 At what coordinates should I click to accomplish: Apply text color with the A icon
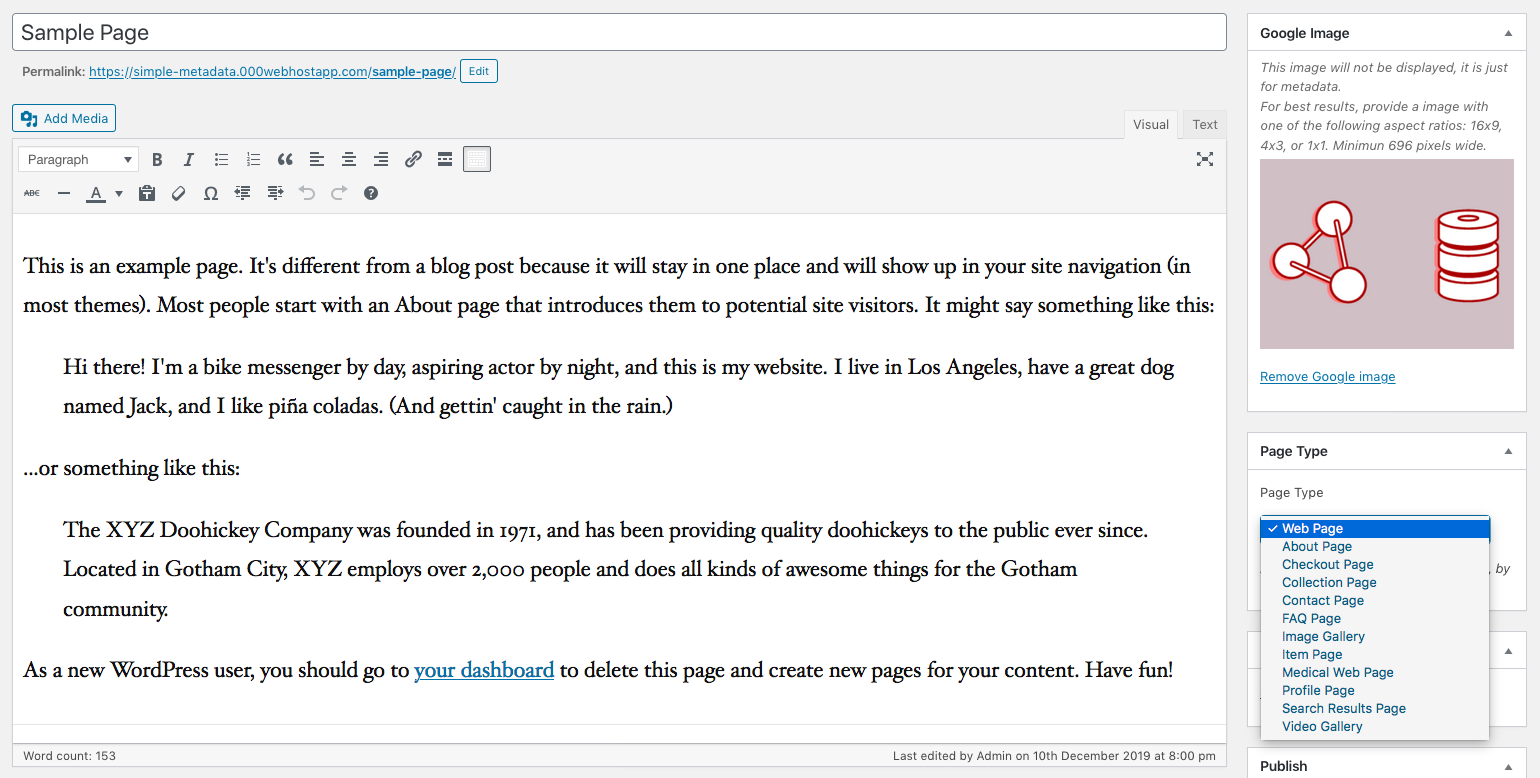click(x=96, y=193)
